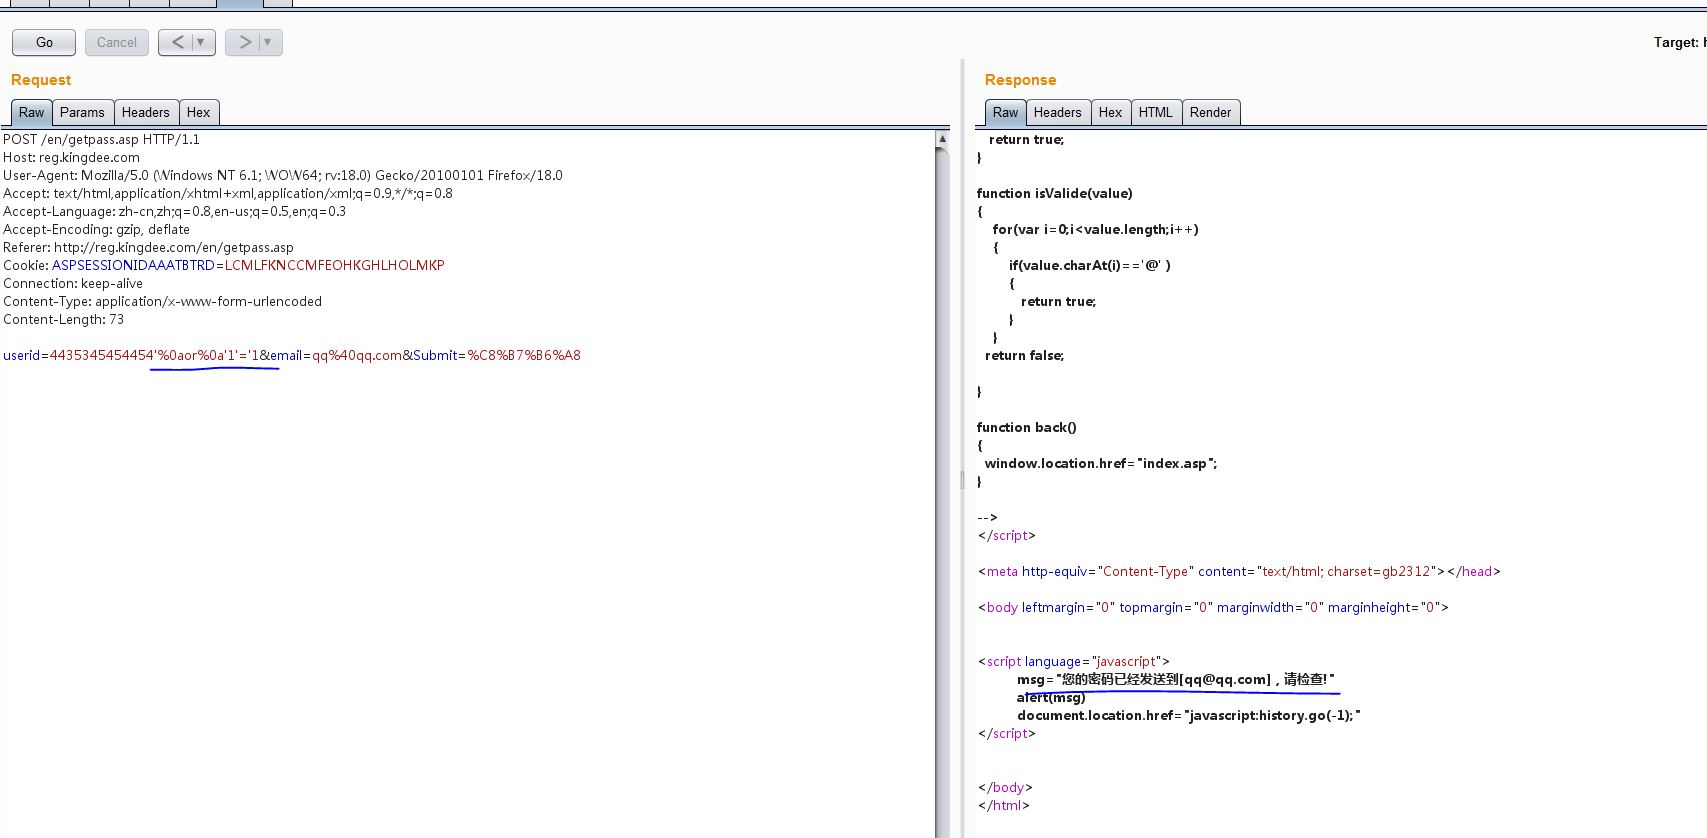Click the meta http-equiv Content-Type line
Image resolution: width=1707 pixels, height=838 pixels.
[1239, 572]
